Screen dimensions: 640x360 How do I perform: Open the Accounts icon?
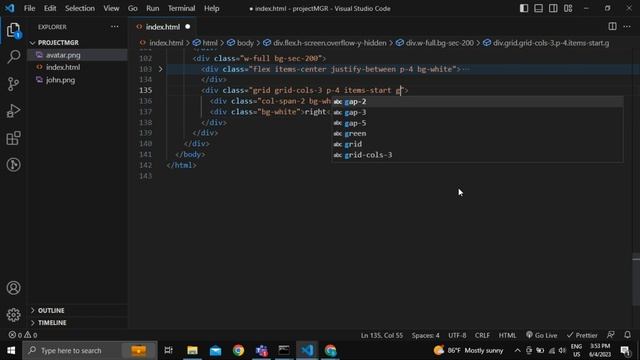coord(13,288)
